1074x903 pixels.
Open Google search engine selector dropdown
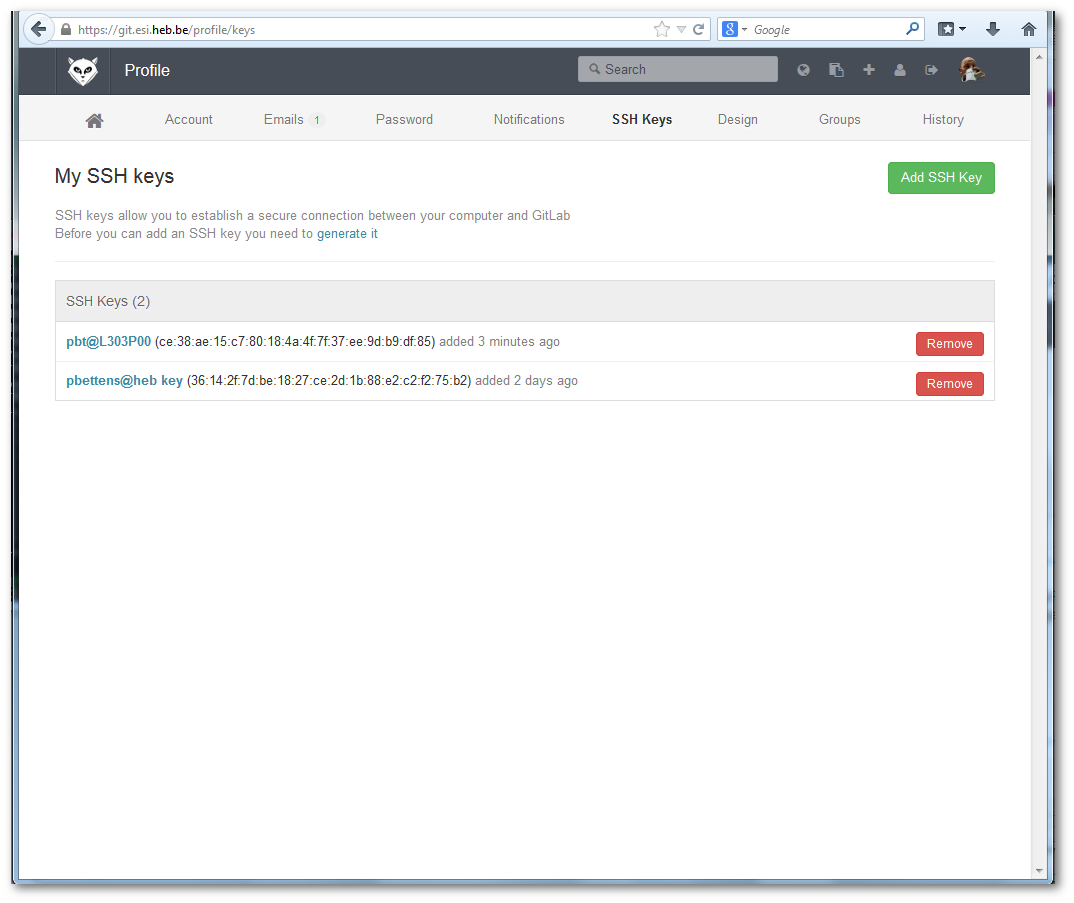click(x=735, y=29)
